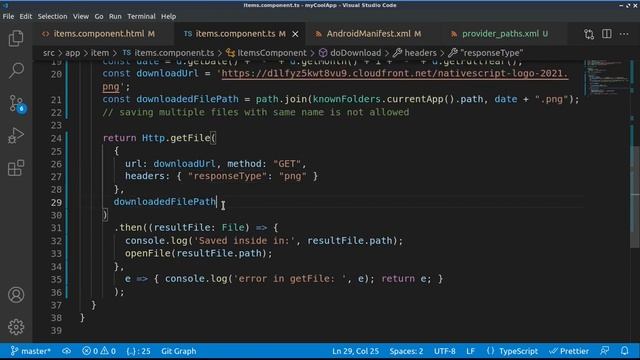Screen dimensions: 640x360
Task: Change indentation via Spaces: 2
Action: [x=406, y=351]
